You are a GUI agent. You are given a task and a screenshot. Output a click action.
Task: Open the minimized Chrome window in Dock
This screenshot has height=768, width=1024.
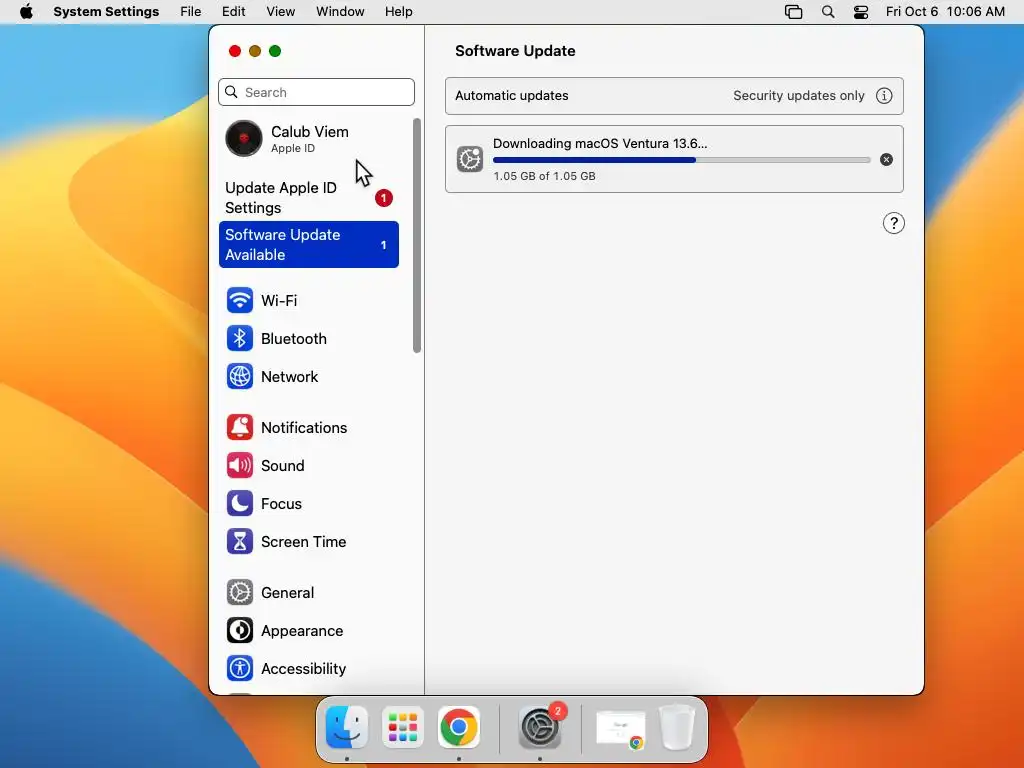pyautogui.click(x=620, y=728)
